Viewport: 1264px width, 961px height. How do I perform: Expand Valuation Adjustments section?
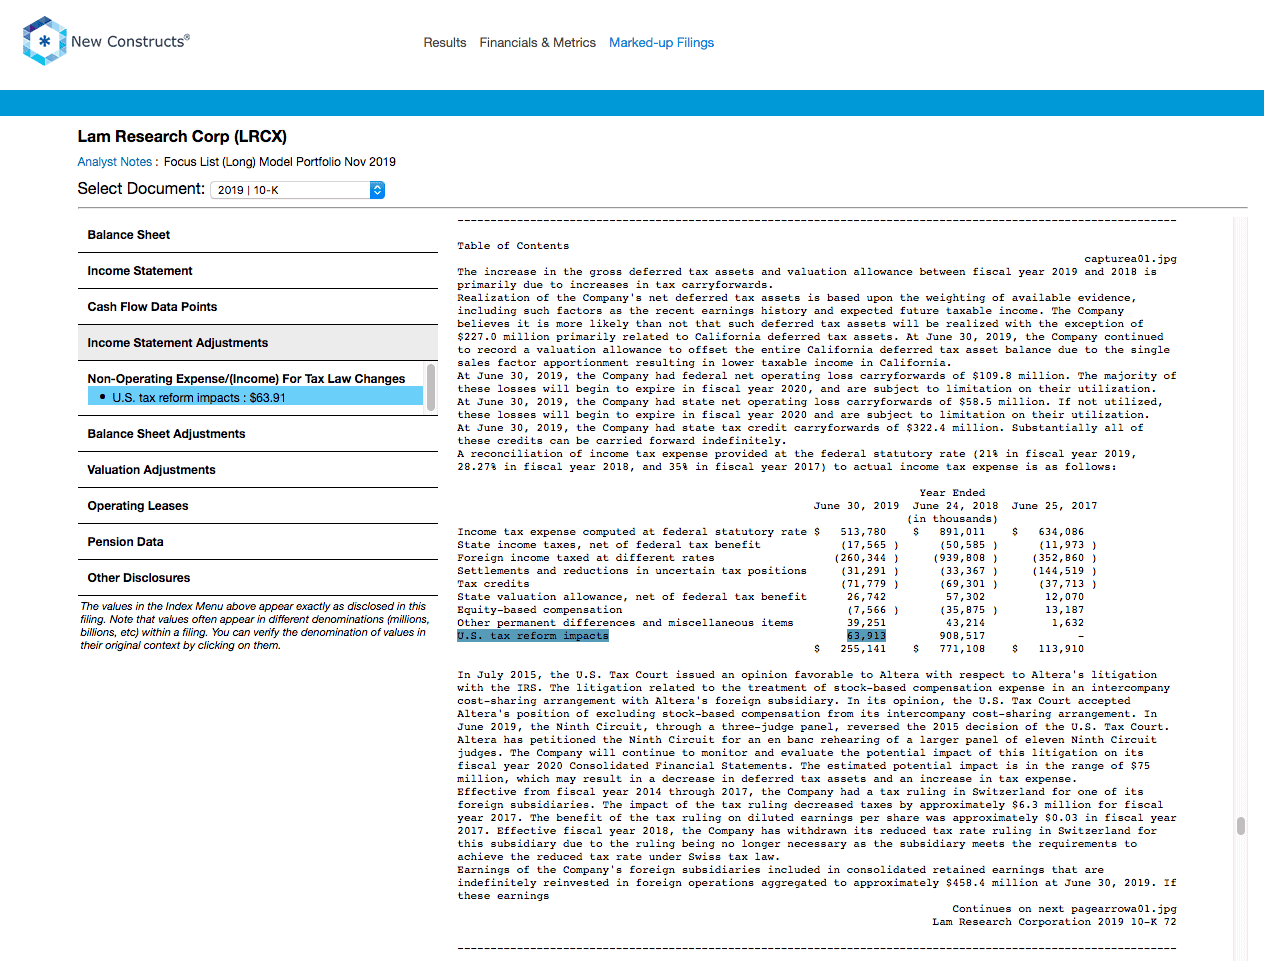(x=258, y=470)
